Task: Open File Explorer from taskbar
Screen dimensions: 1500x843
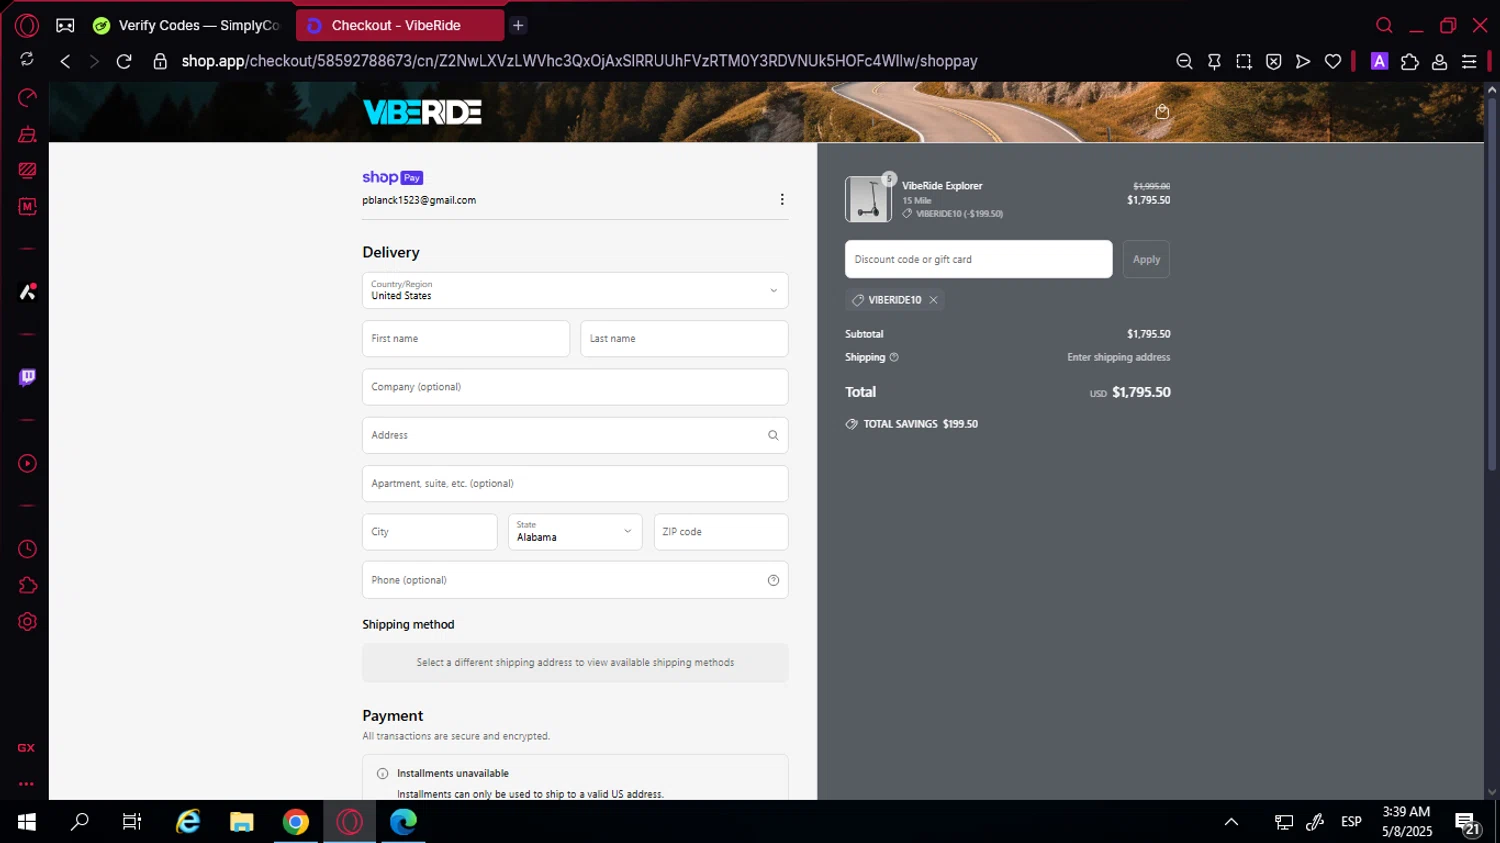Action: point(242,822)
